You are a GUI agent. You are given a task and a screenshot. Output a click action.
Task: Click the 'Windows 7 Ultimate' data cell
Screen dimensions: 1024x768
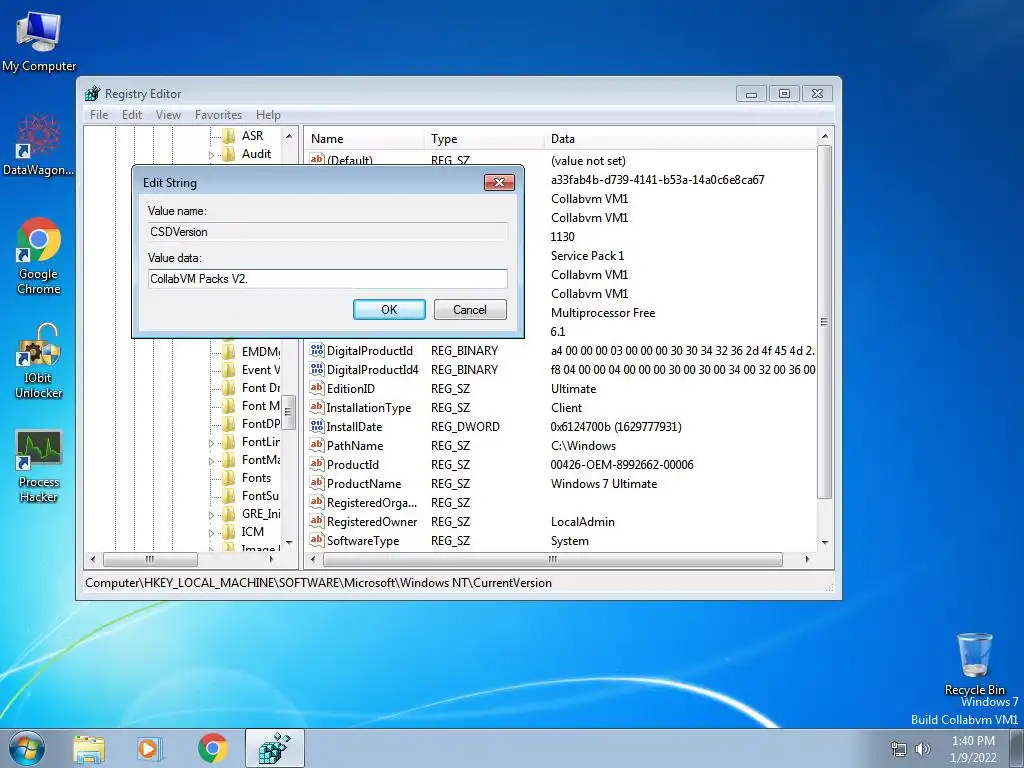click(x=604, y=484)
